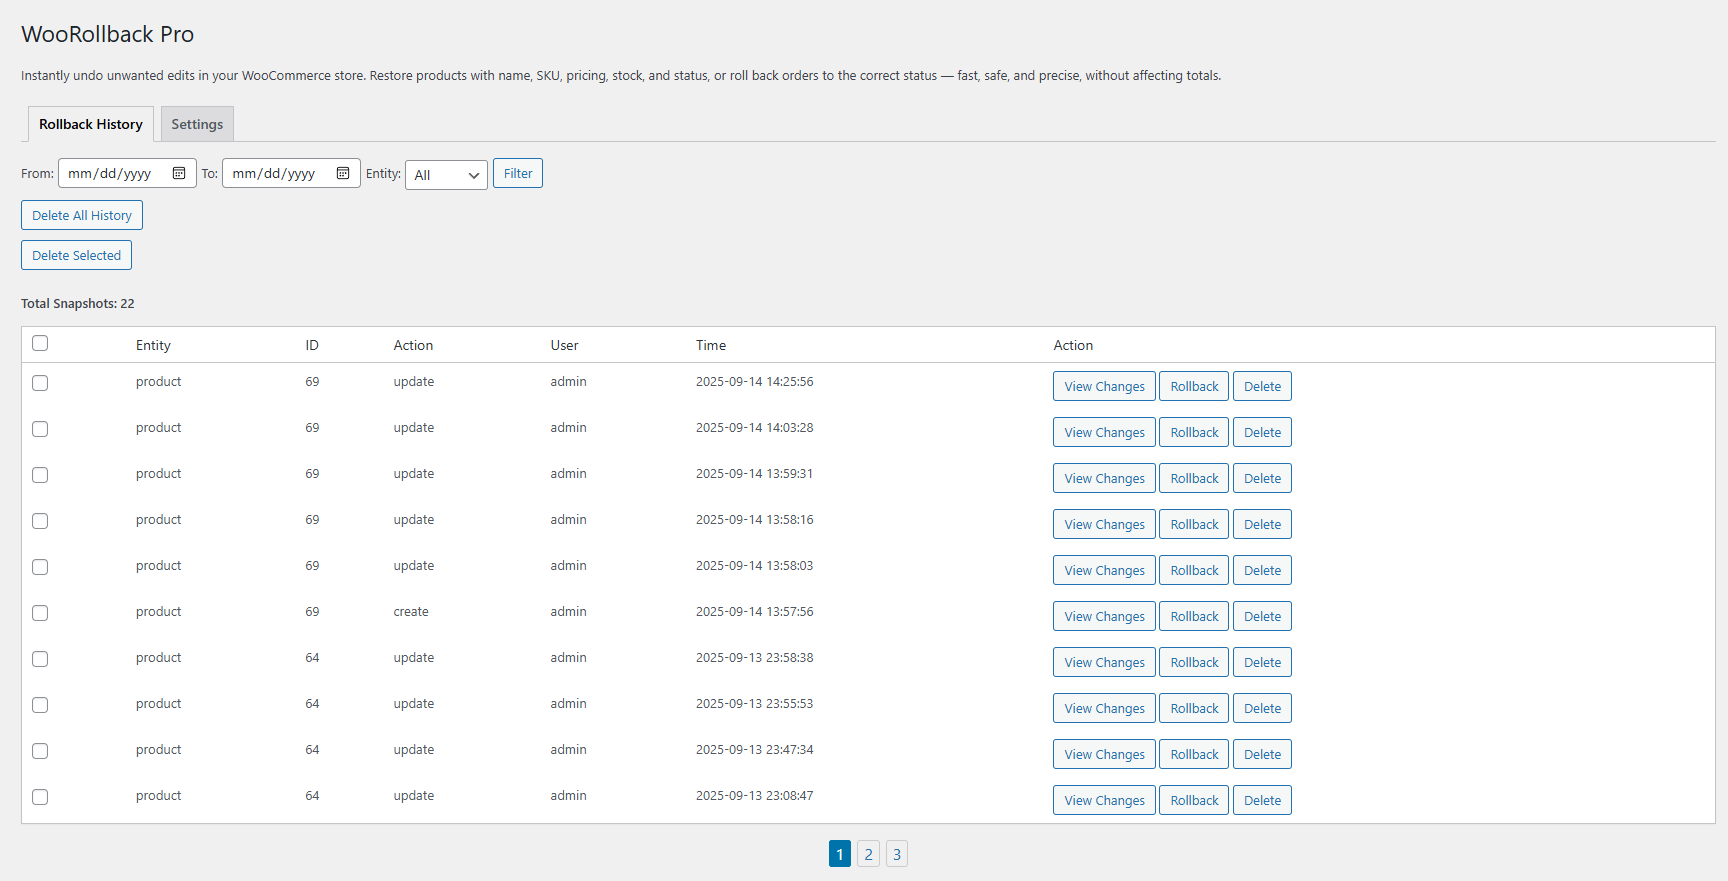View Changes for snapshot at 13:58:03

coord(1104,570)
